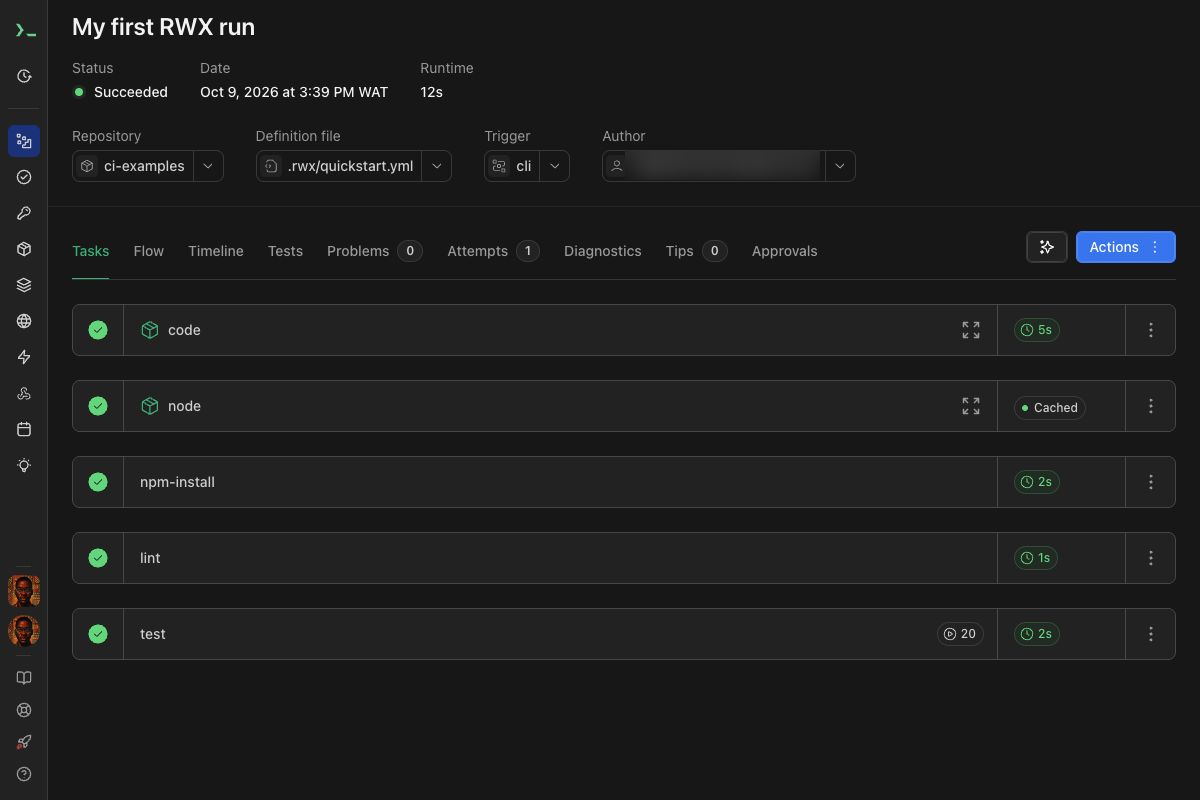Click the 20 tests badge on test row
Viewport: 1200px width, 800px height.
click(x=960, y=634)
